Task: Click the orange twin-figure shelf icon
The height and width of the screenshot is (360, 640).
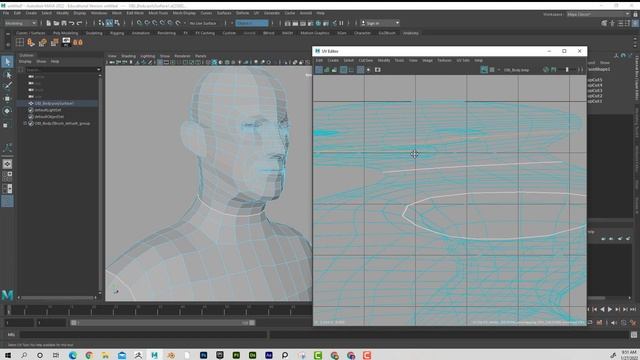Action: pos(78,42)
